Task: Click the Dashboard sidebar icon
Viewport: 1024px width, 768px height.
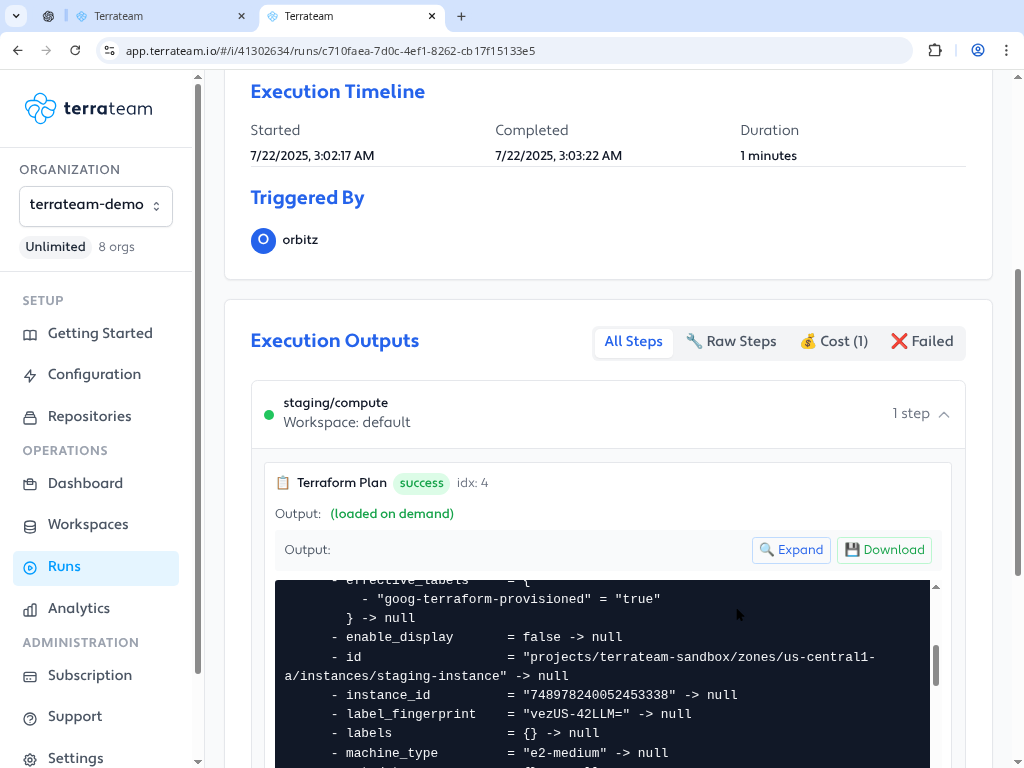Action: pyautogui.click(x=30, y=484)
